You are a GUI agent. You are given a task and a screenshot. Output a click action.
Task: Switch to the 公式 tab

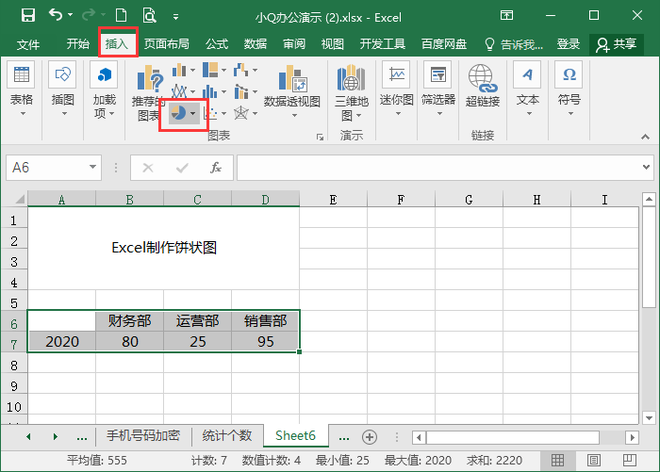tap(217, 44)
